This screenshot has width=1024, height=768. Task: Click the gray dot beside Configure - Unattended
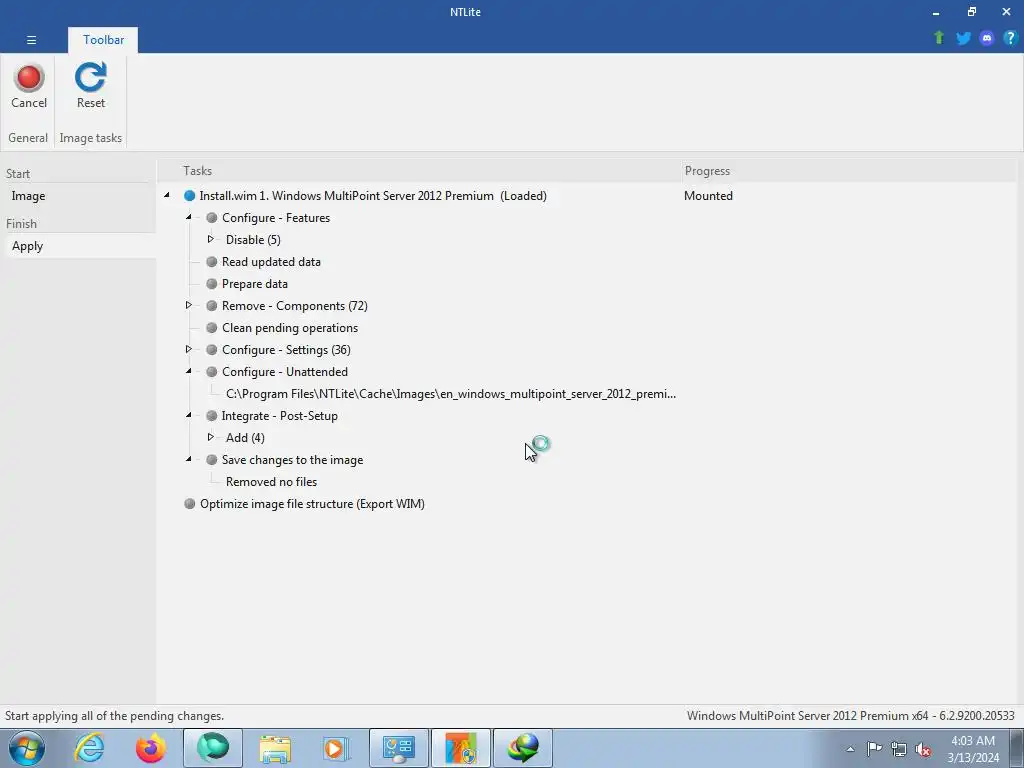pos(212,372)
